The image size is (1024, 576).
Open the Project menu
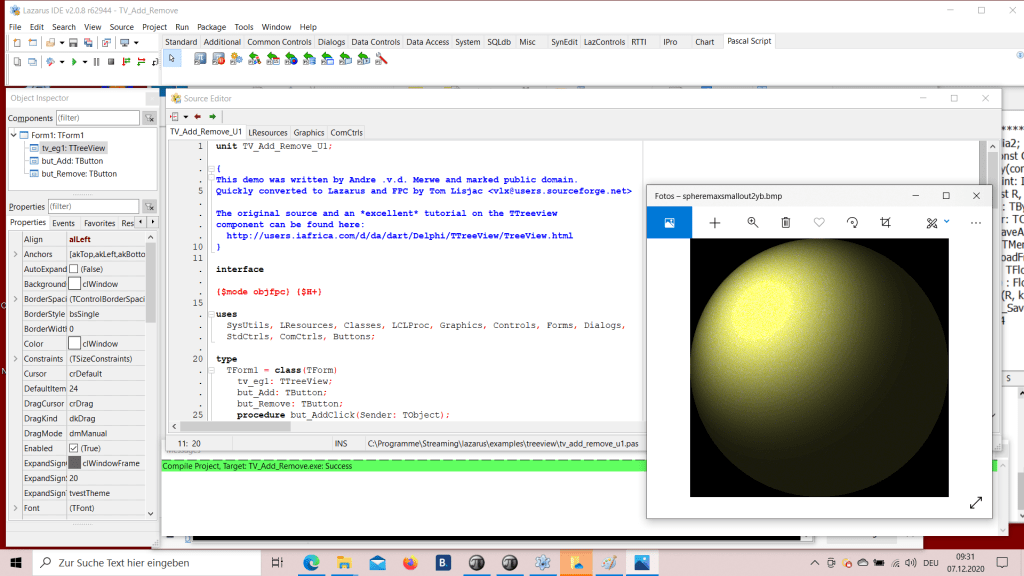(154, 27)
